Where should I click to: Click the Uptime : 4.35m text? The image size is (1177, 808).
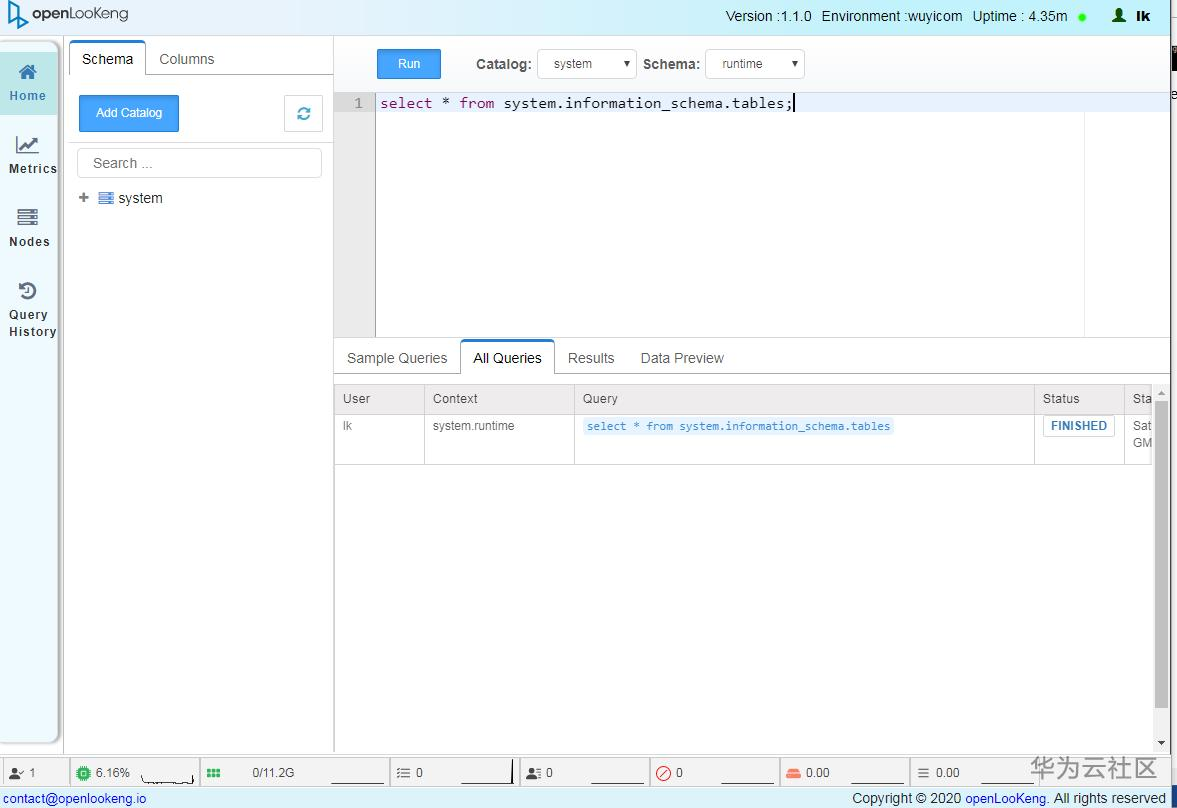coord(1019,17)
